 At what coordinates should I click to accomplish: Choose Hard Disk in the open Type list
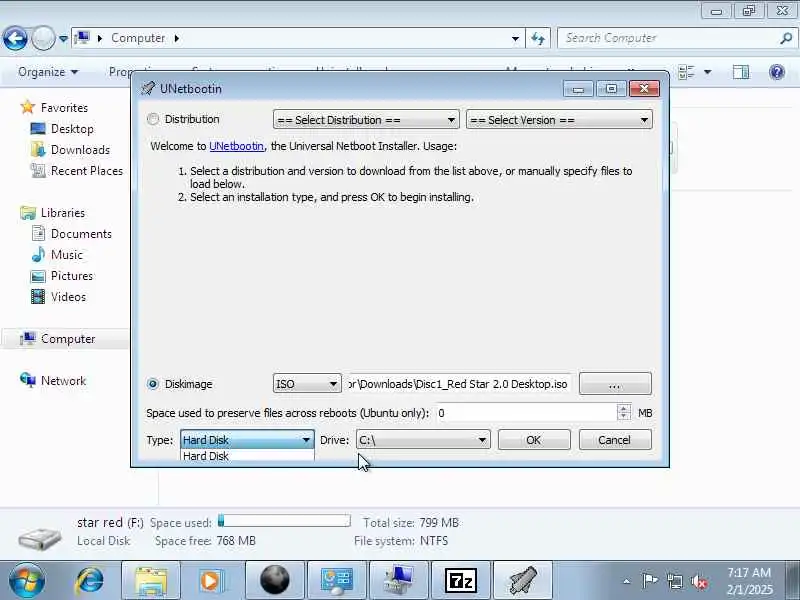tap(246, 456)
